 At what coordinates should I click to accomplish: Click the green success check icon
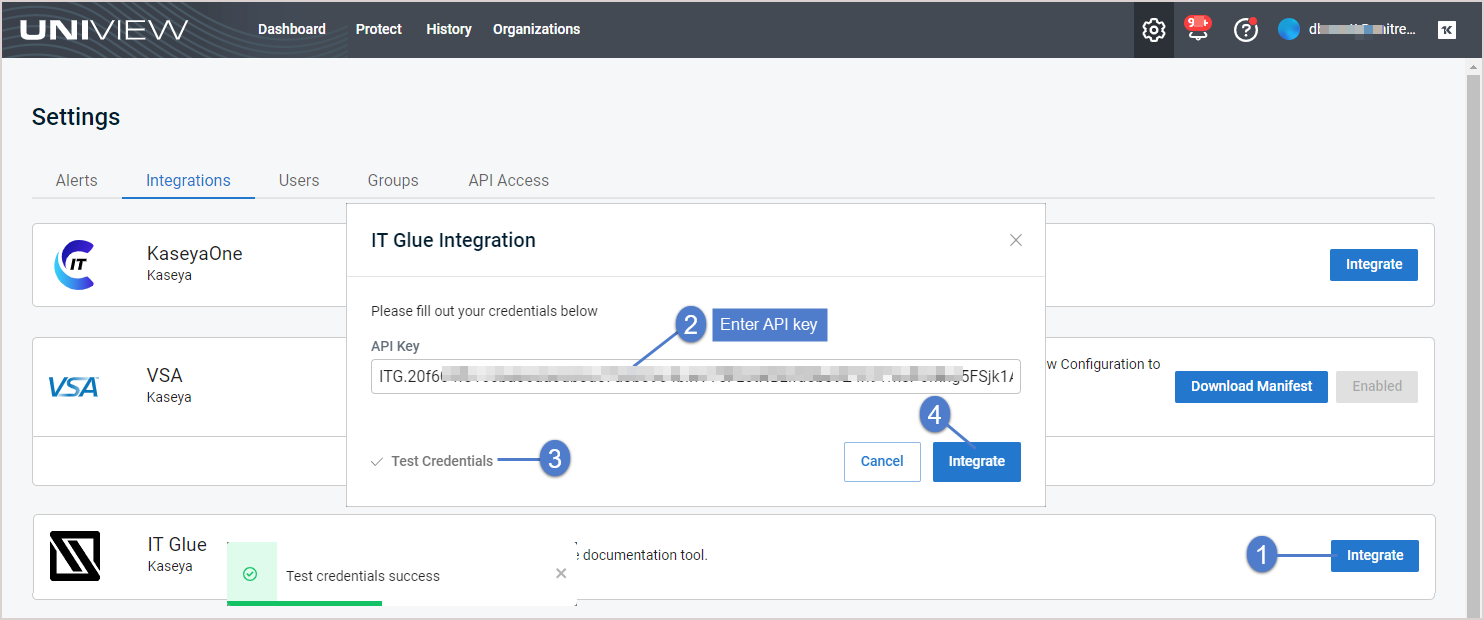tap(251, 574)
